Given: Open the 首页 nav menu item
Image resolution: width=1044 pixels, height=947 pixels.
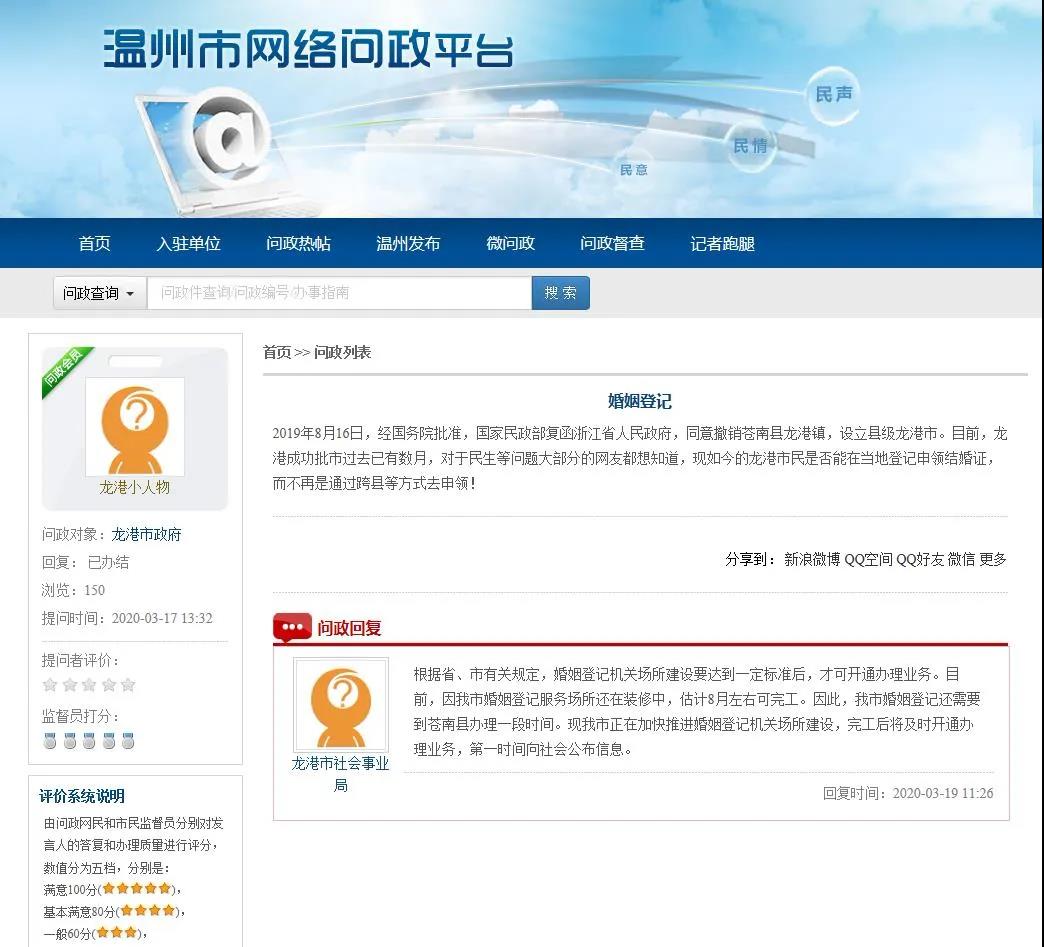Looking at the screenshot, I should [x=95, y=243].
